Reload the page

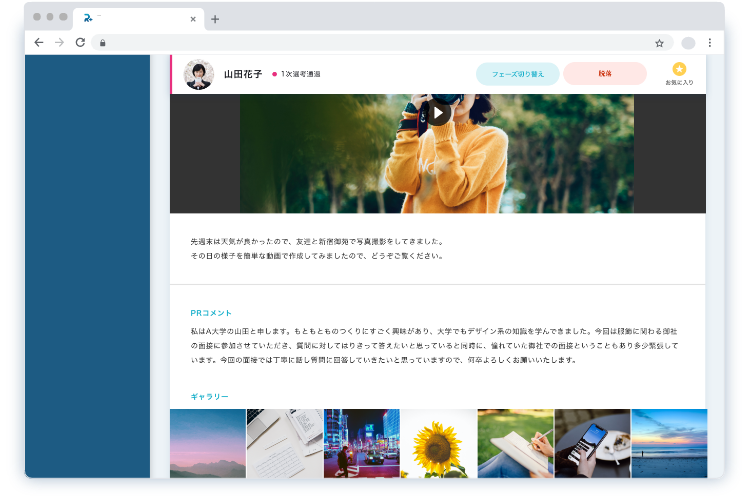[x=80, y=43]
